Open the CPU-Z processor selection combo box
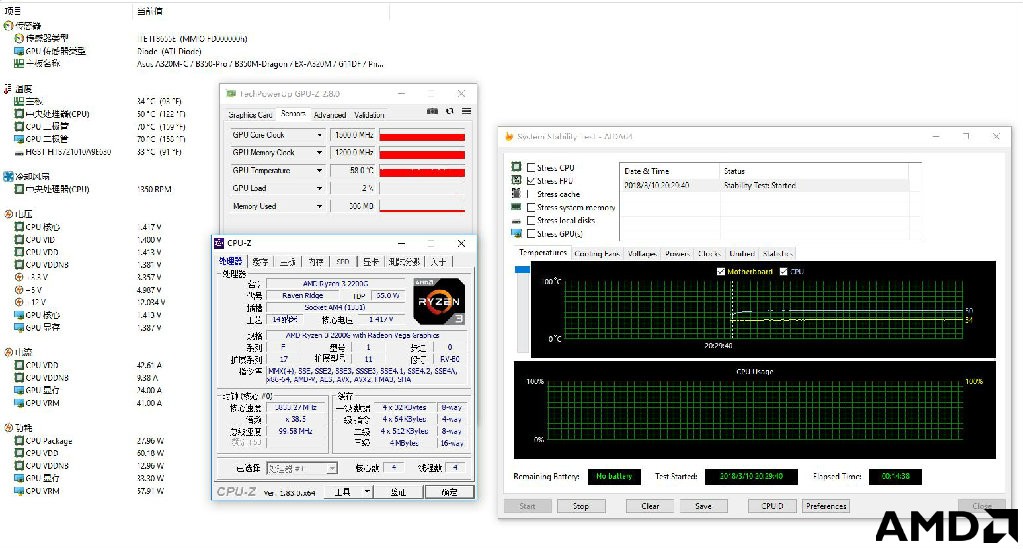 301,468
